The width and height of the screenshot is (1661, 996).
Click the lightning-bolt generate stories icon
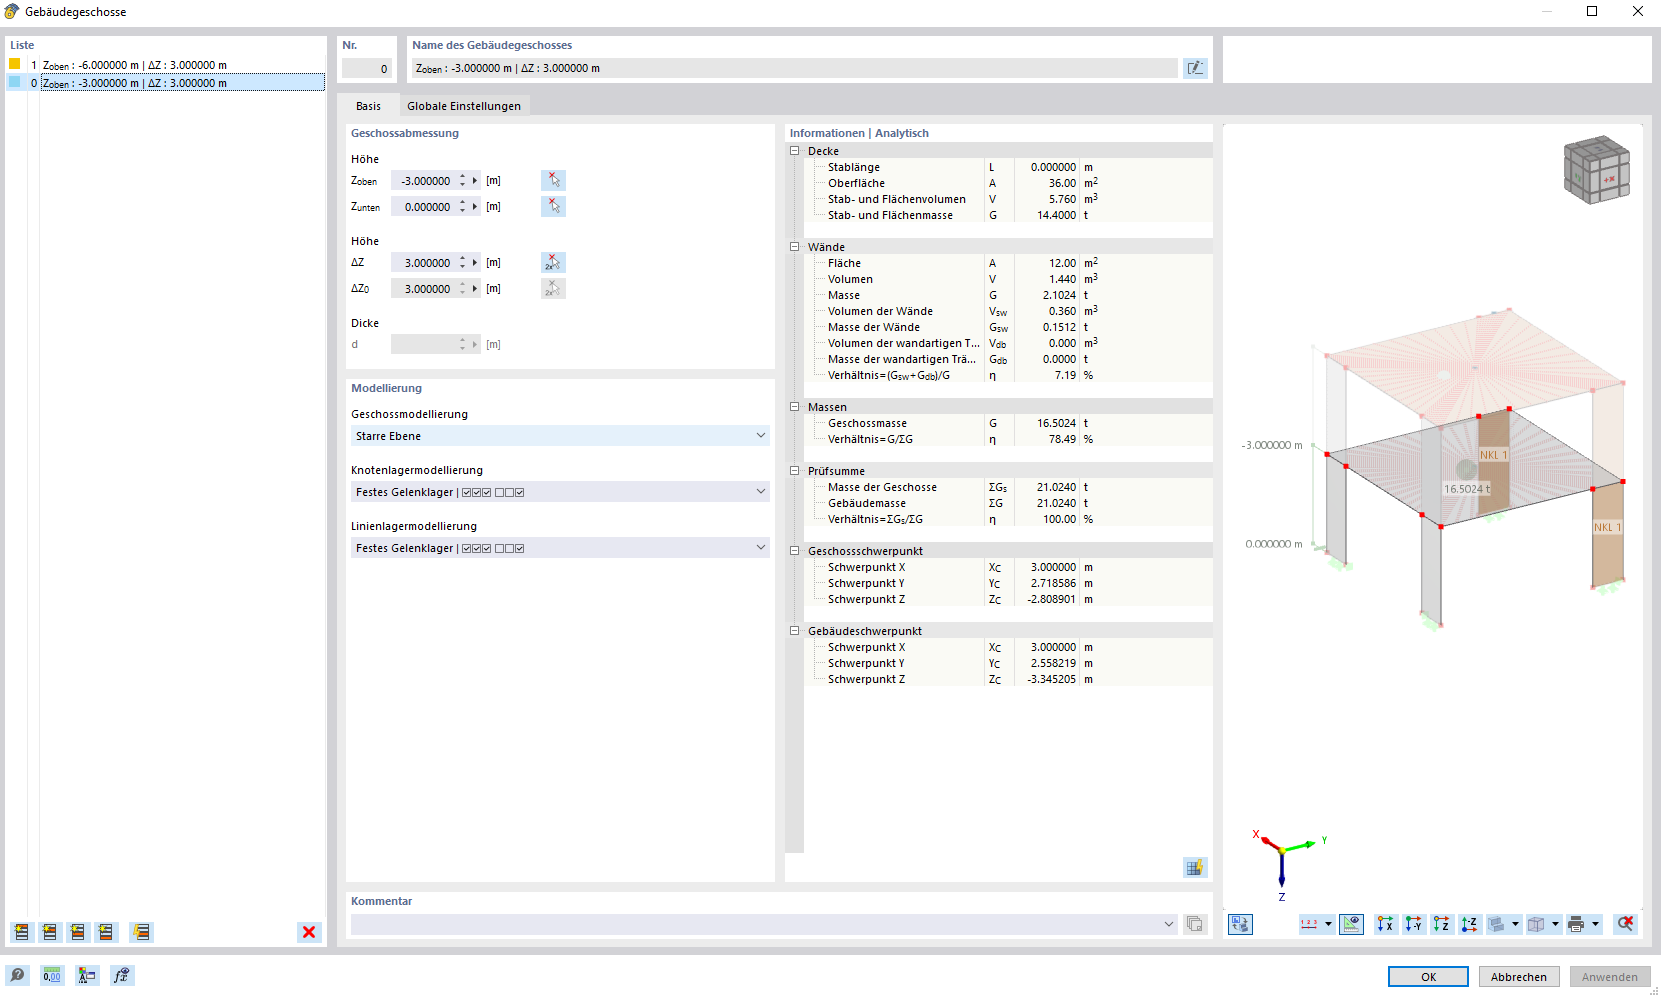click(x=141, y=932)
